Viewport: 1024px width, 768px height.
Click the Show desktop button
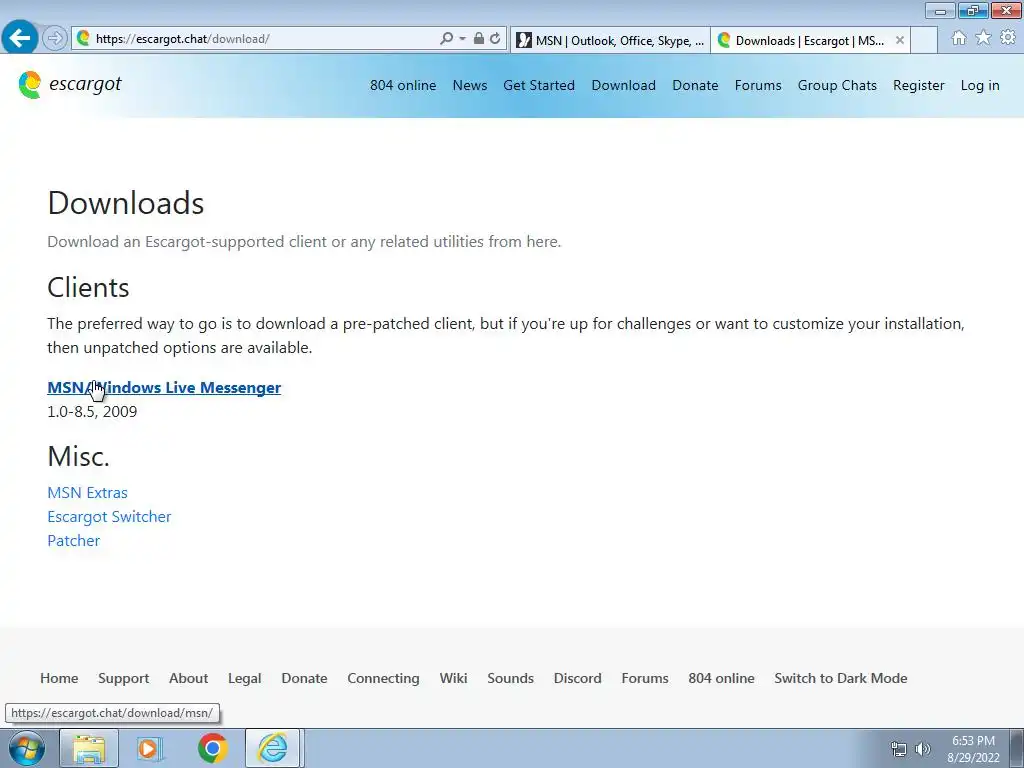pyautogui.click(x=1016, y=748)
